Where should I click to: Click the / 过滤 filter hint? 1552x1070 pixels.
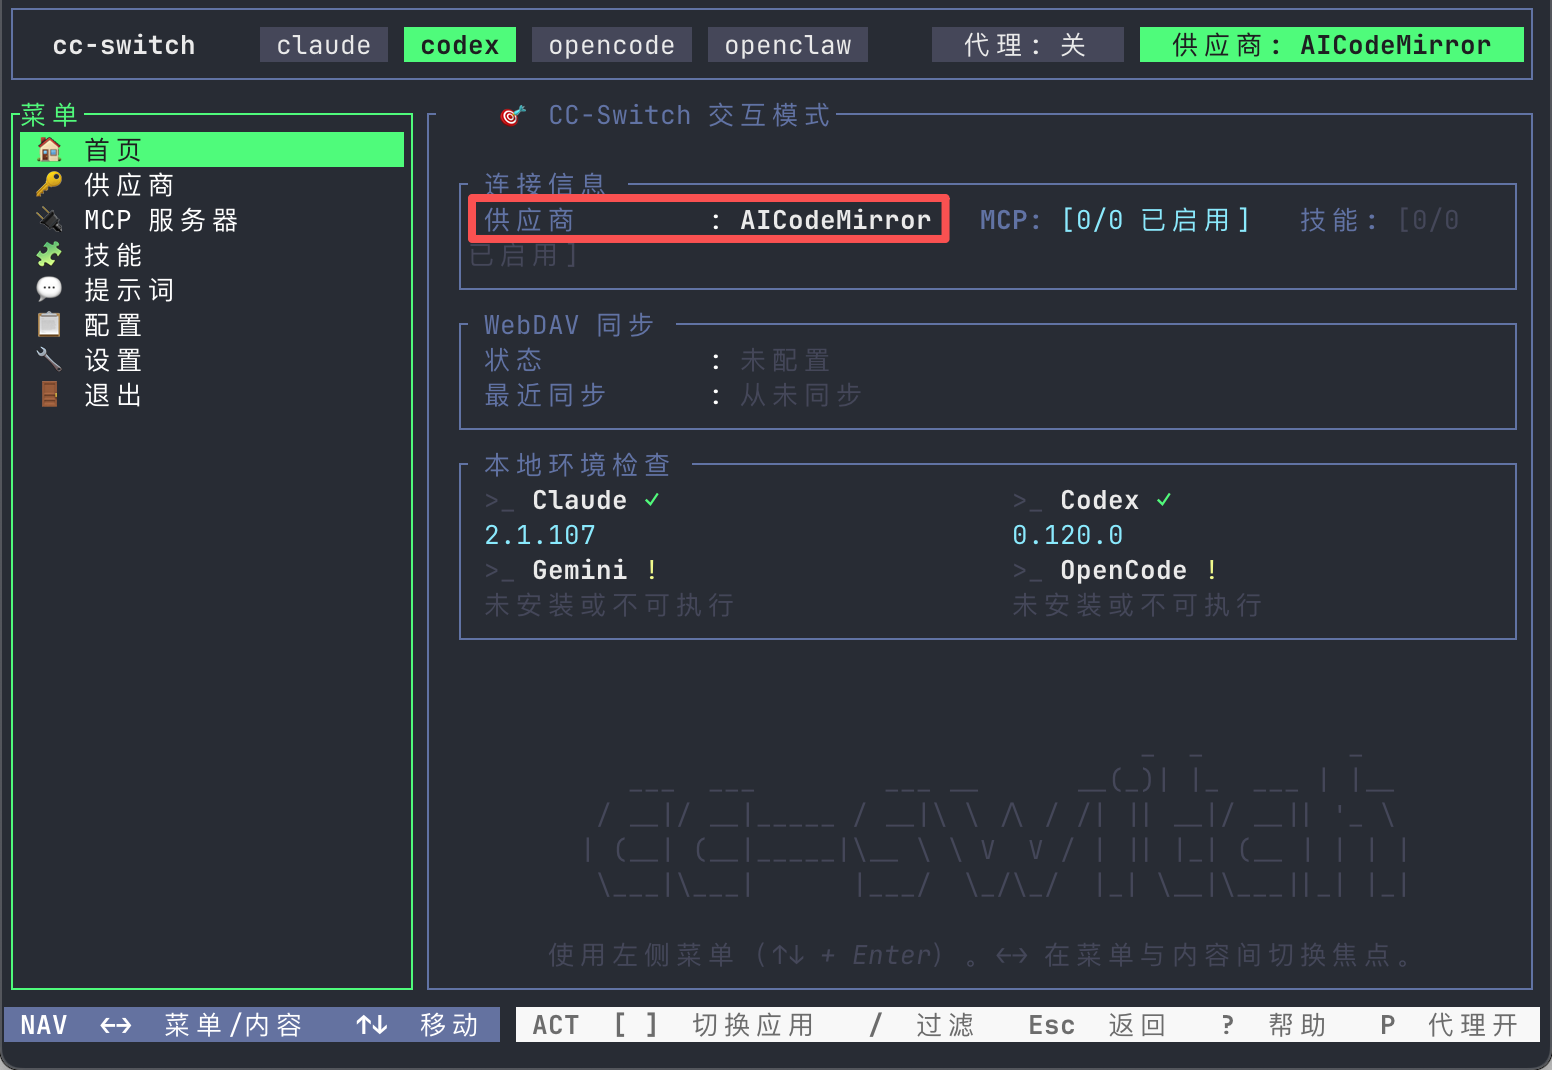pyautogui.click(x=921, y=1025)
